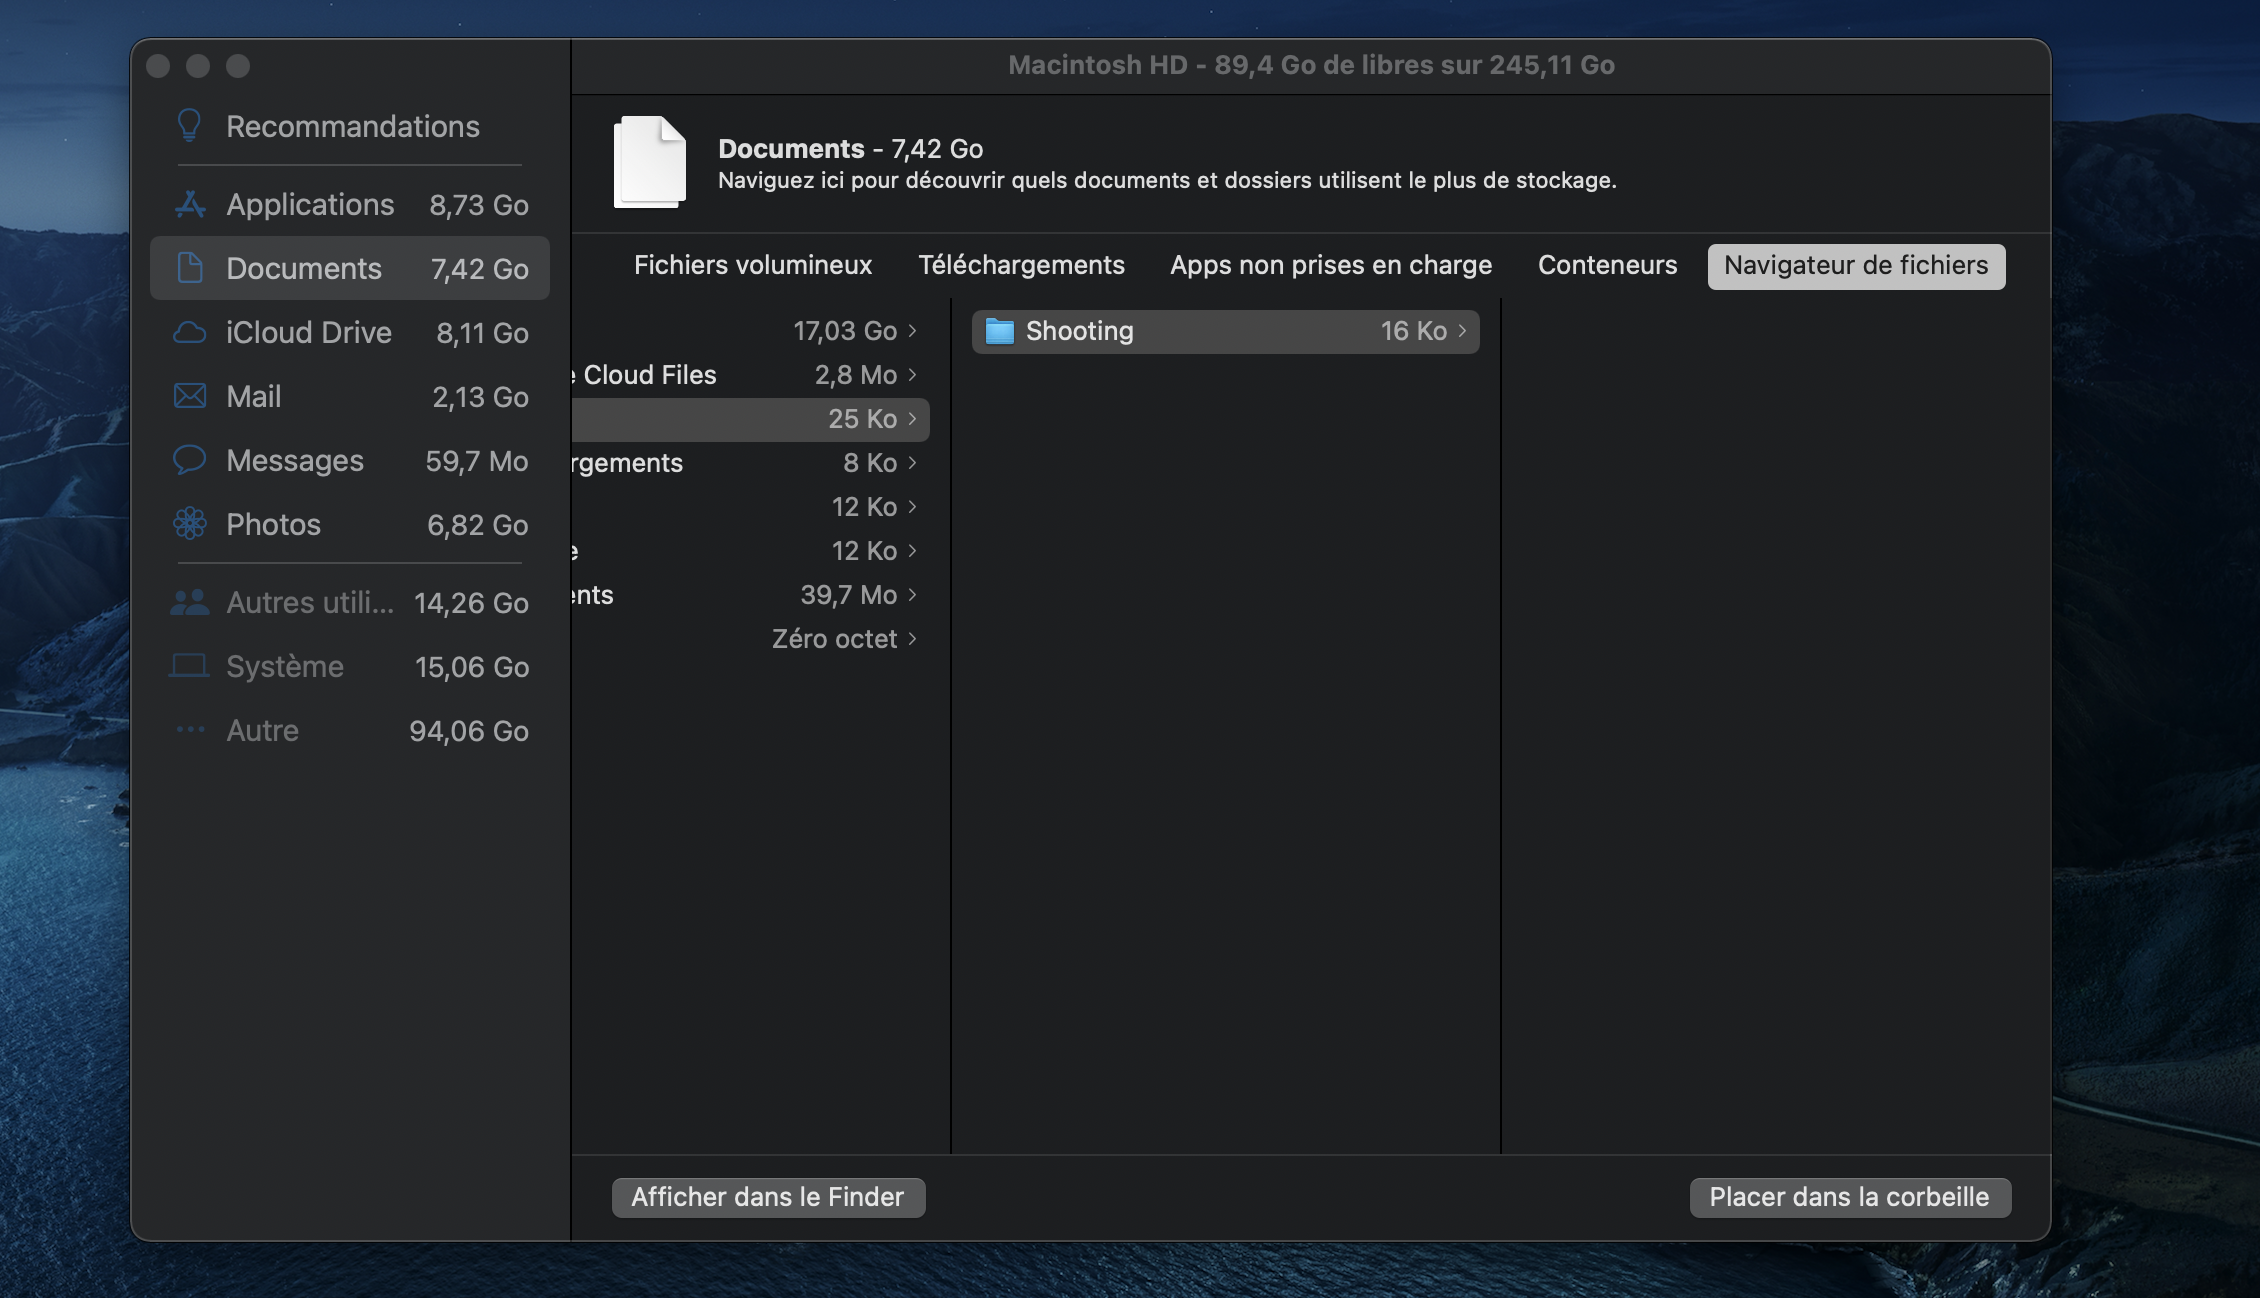Click the iCloud Drive cloud icon
This screenshot has width=2260, height=1298.
[x=190, y=332]
